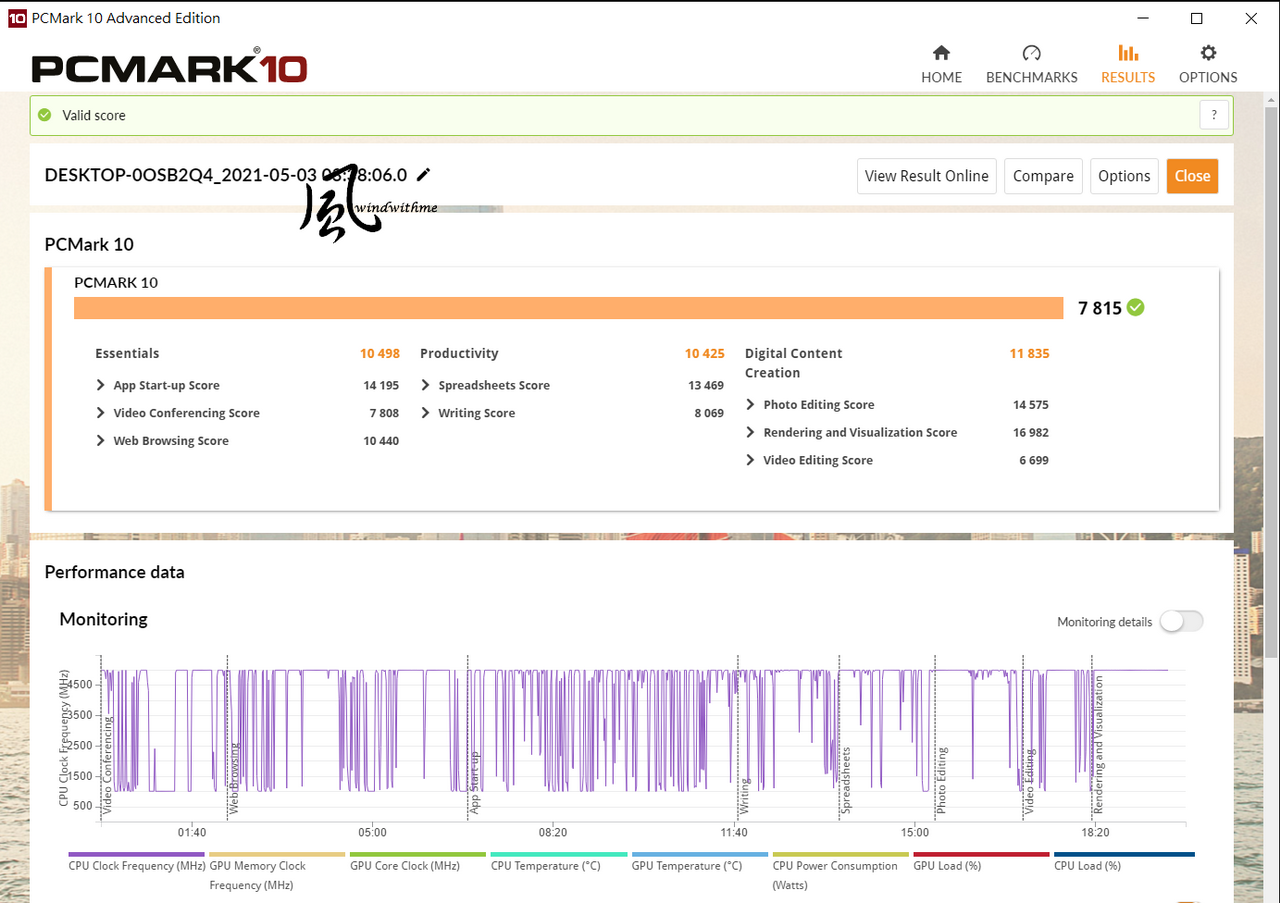The image size is (1280, 903).
Task: Click the Valid score text
Action: coord(94,115)
